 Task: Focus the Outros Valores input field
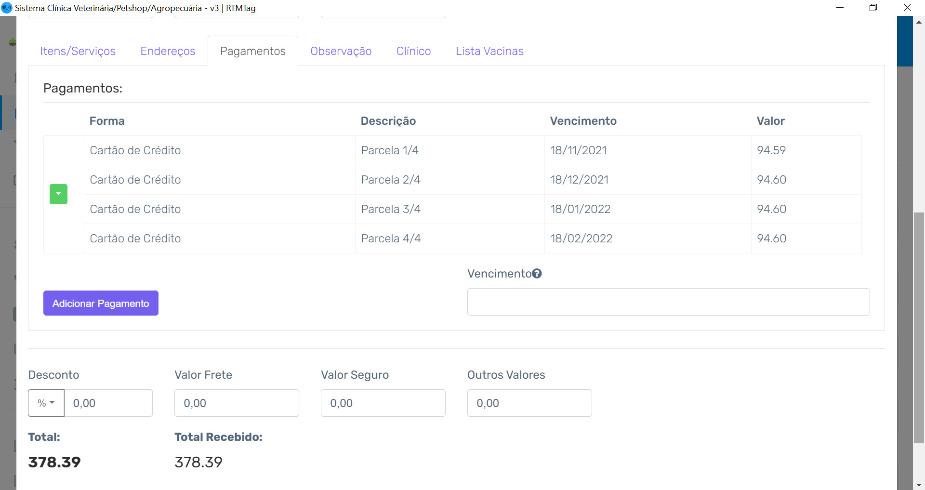tap(528, 403)
